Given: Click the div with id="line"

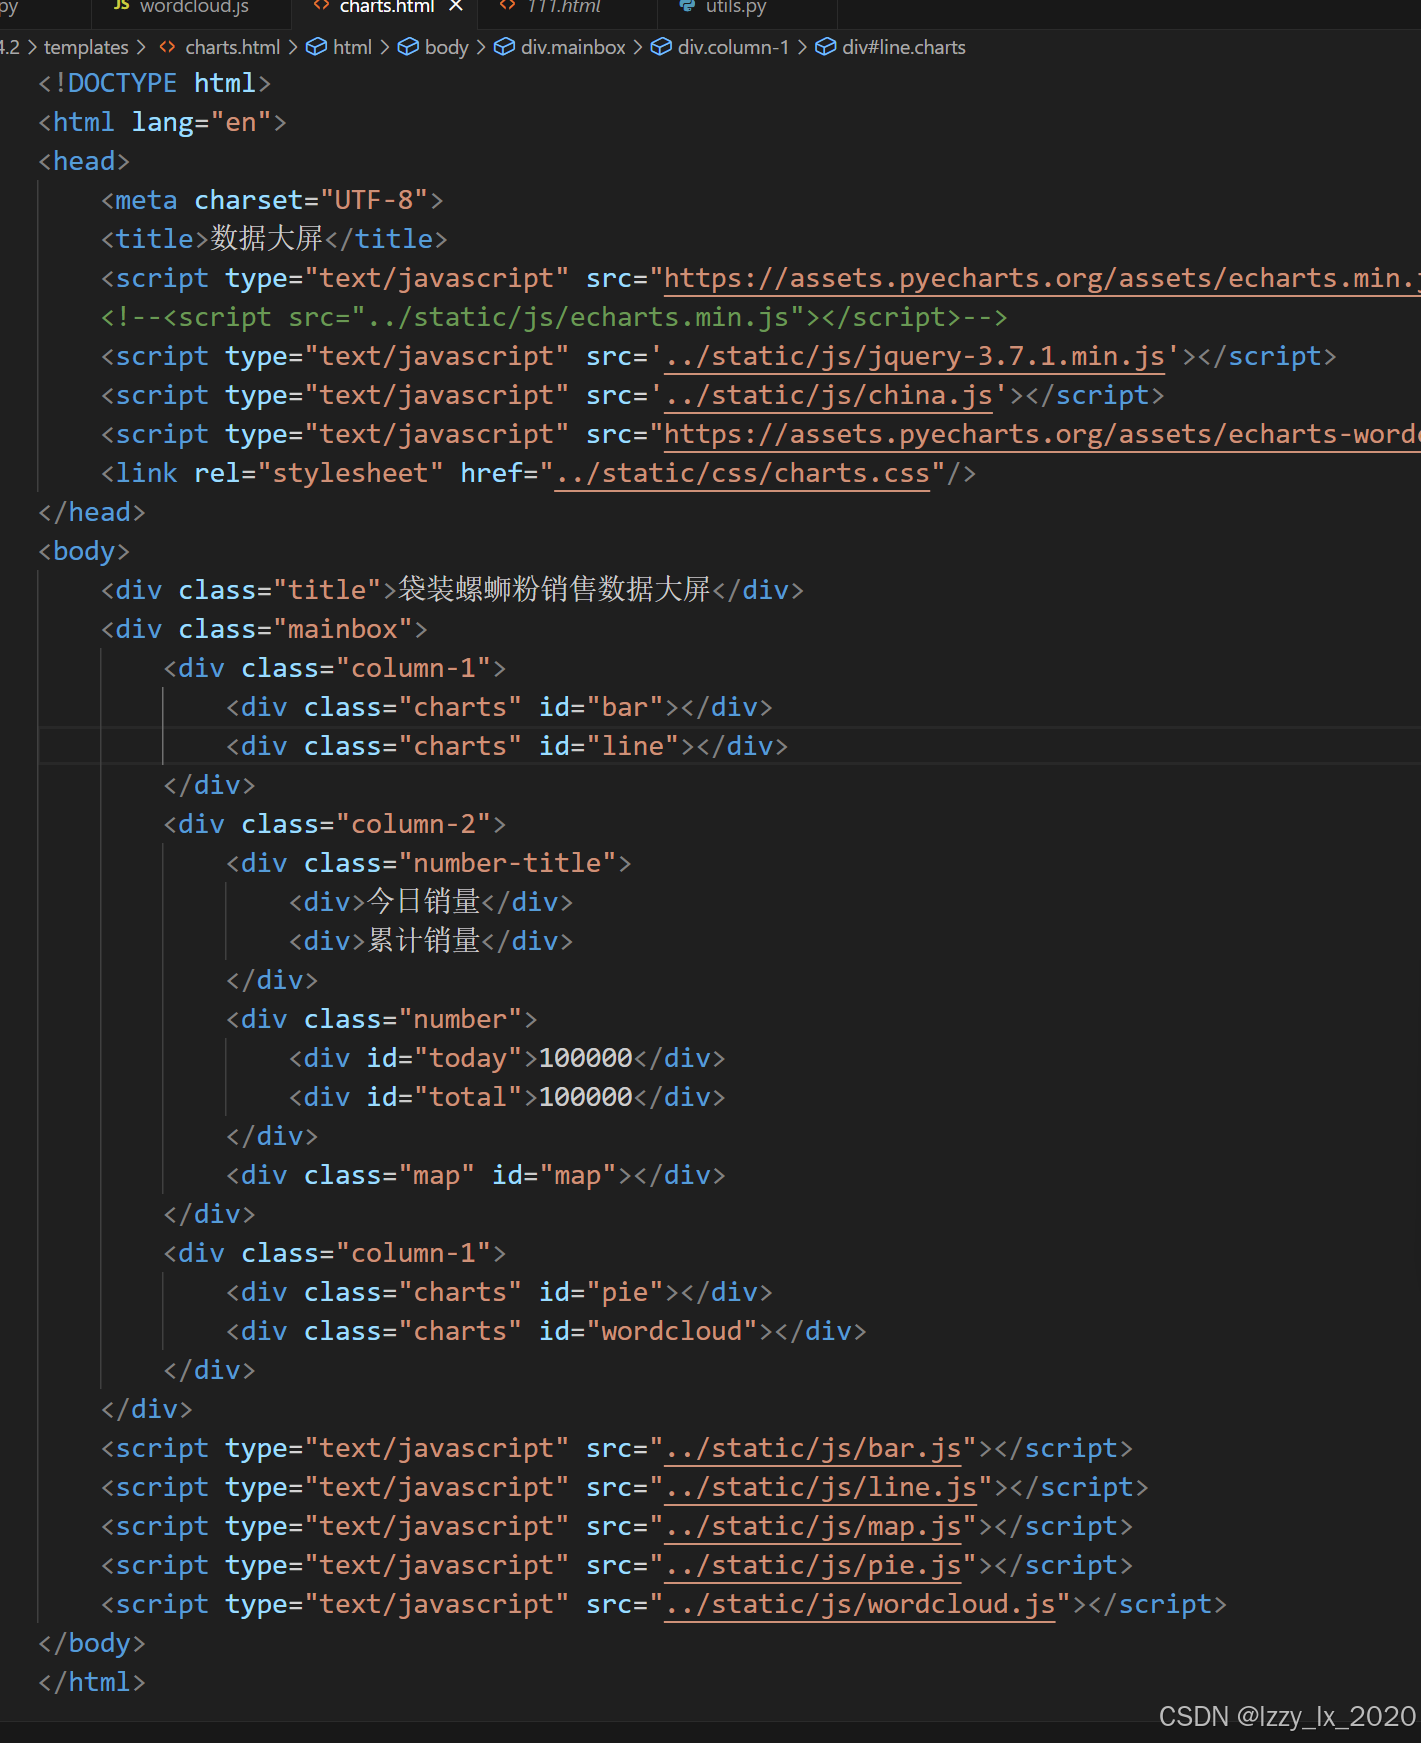Looking at the screenshot, I should click(x=507, y=746).
